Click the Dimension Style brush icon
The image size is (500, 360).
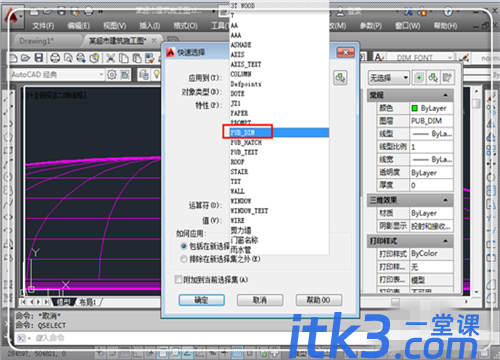464,58
